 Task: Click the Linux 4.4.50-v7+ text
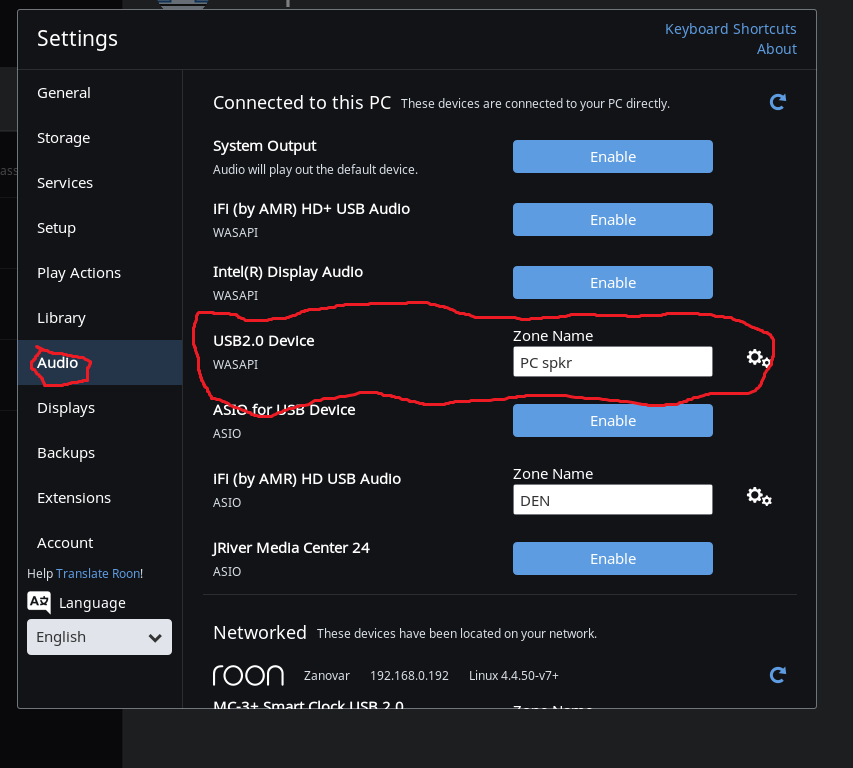514,676
